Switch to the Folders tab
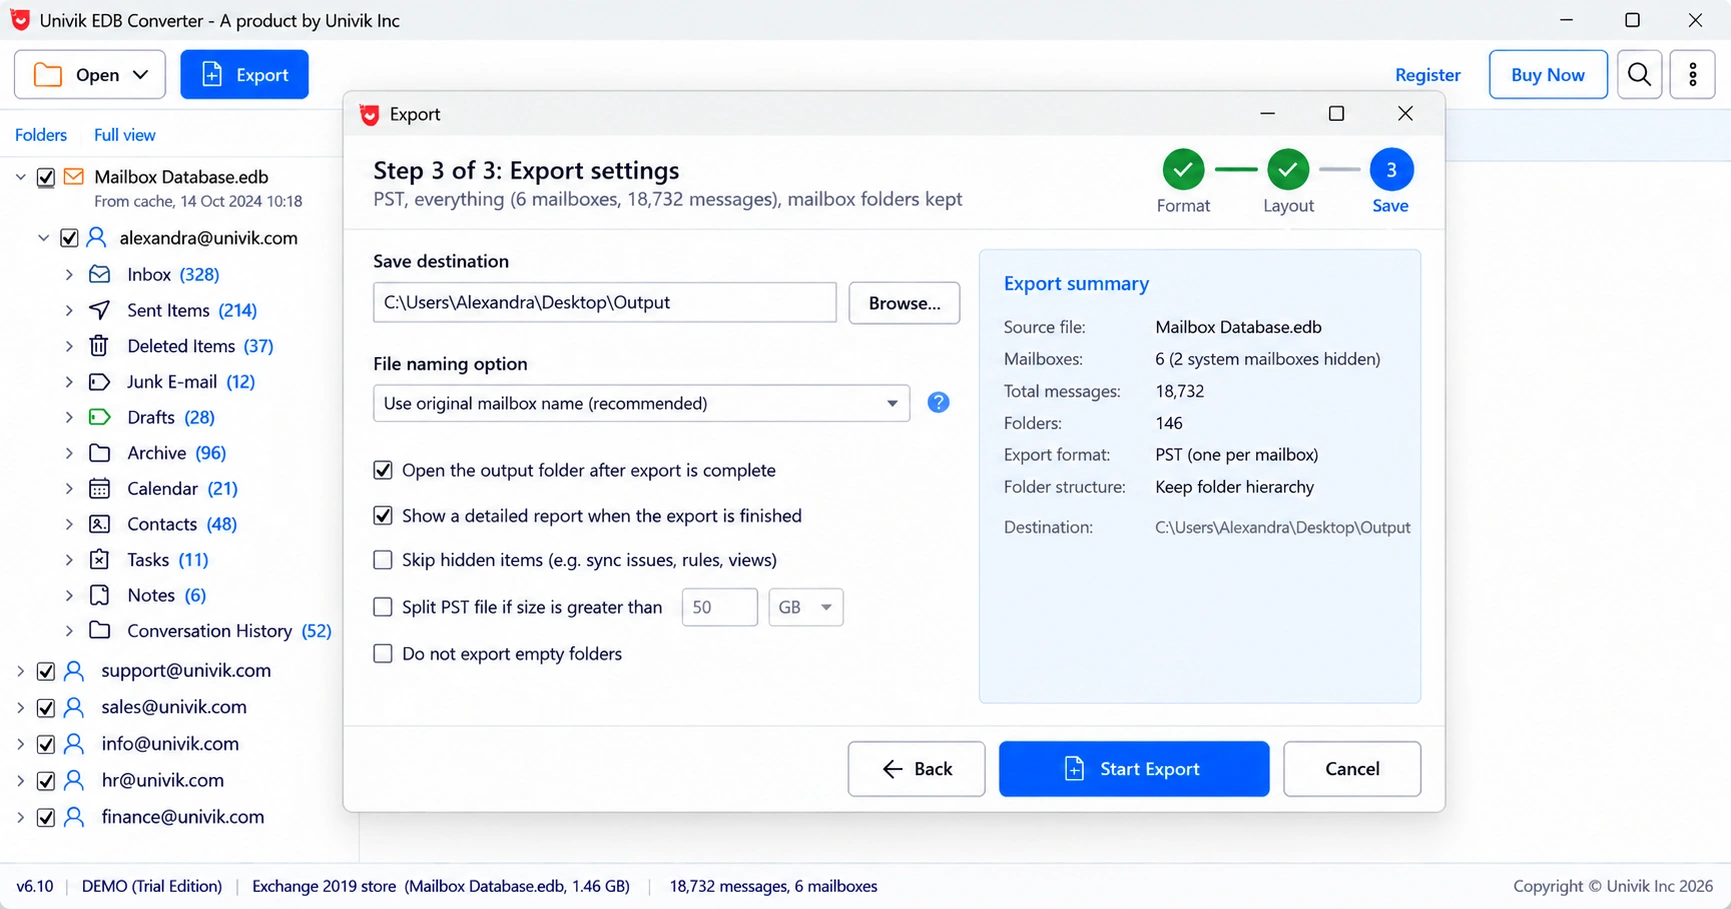Image resolution: width=1731 pixels, height=909 pixels. (41, 135)
